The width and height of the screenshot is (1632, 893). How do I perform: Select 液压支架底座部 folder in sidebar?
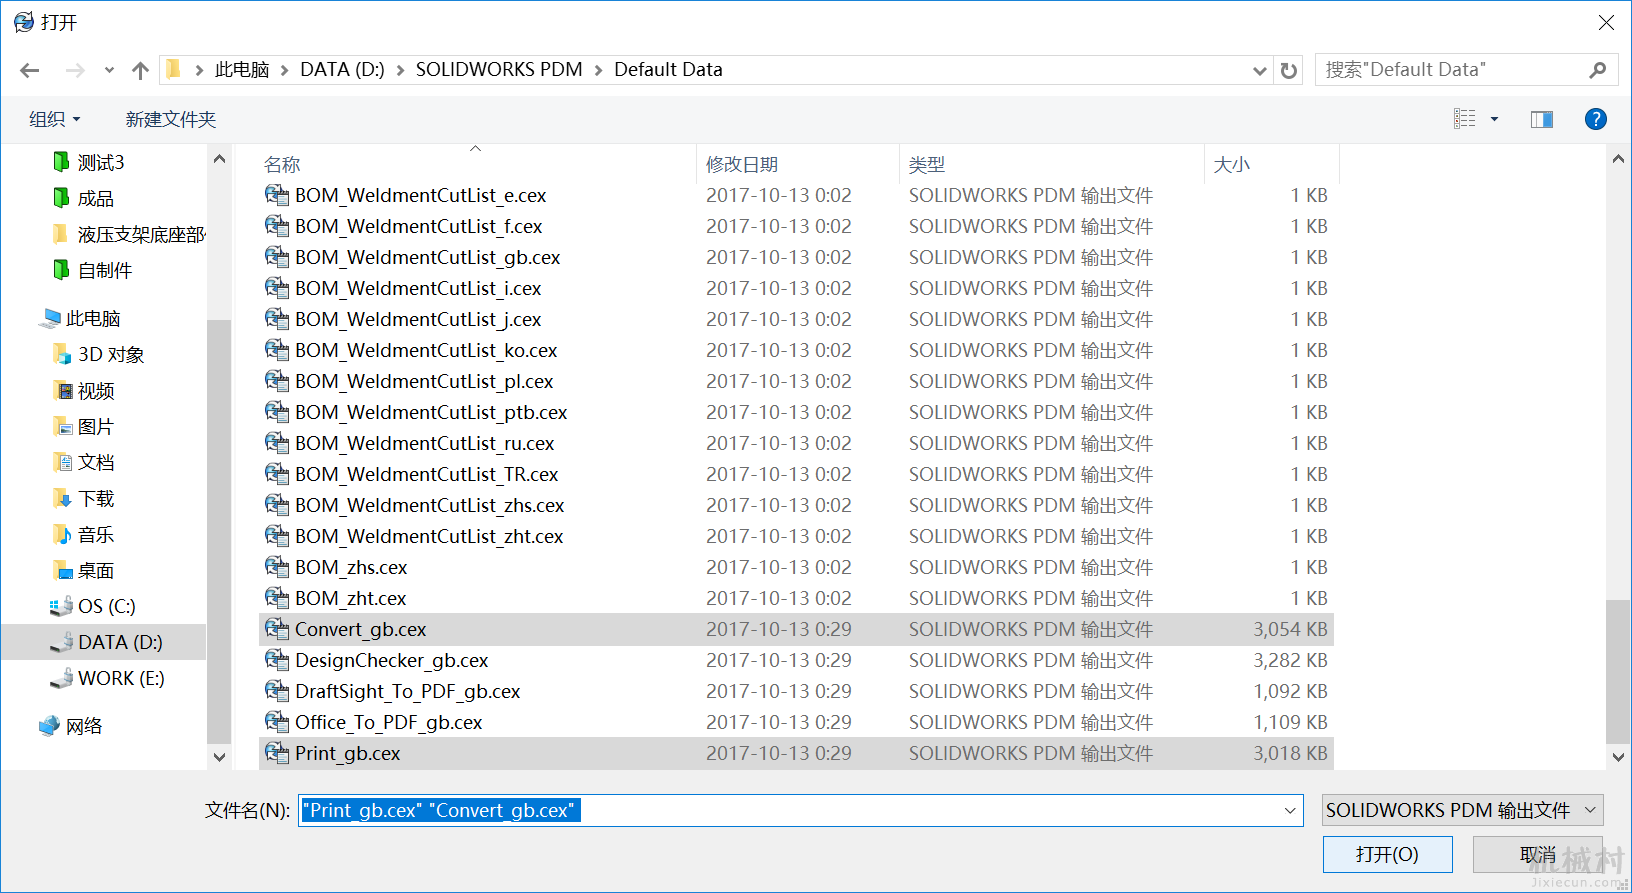point(141,234)
